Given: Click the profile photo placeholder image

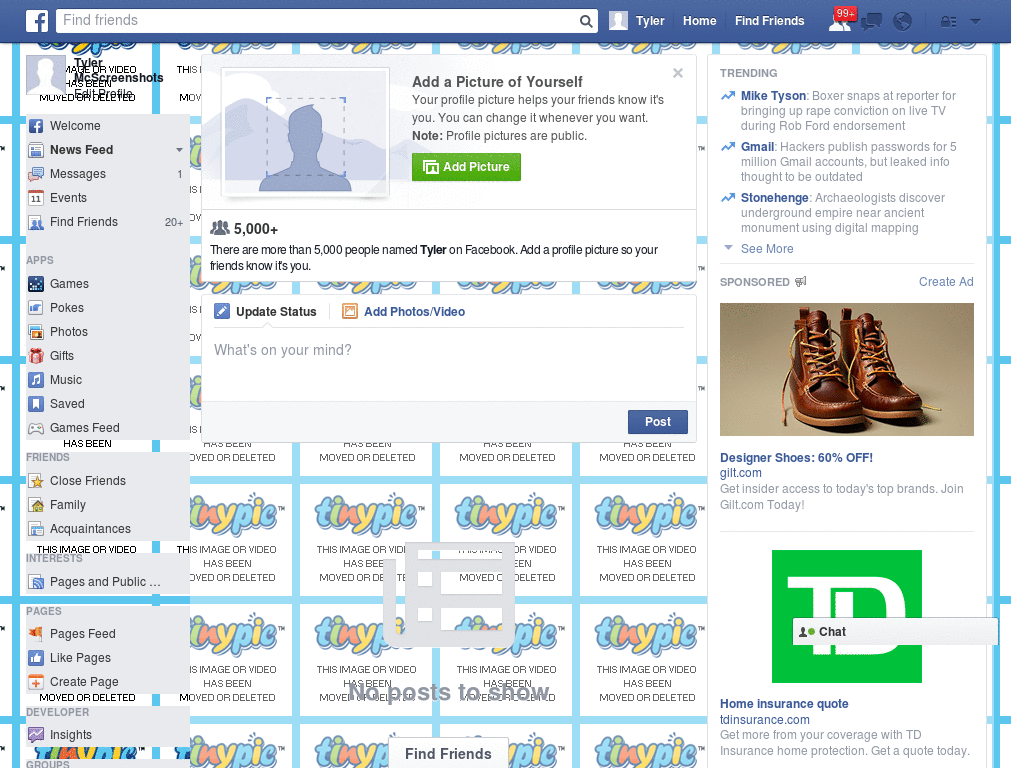Looking at the screenshot, I should [x=305, y=132].
